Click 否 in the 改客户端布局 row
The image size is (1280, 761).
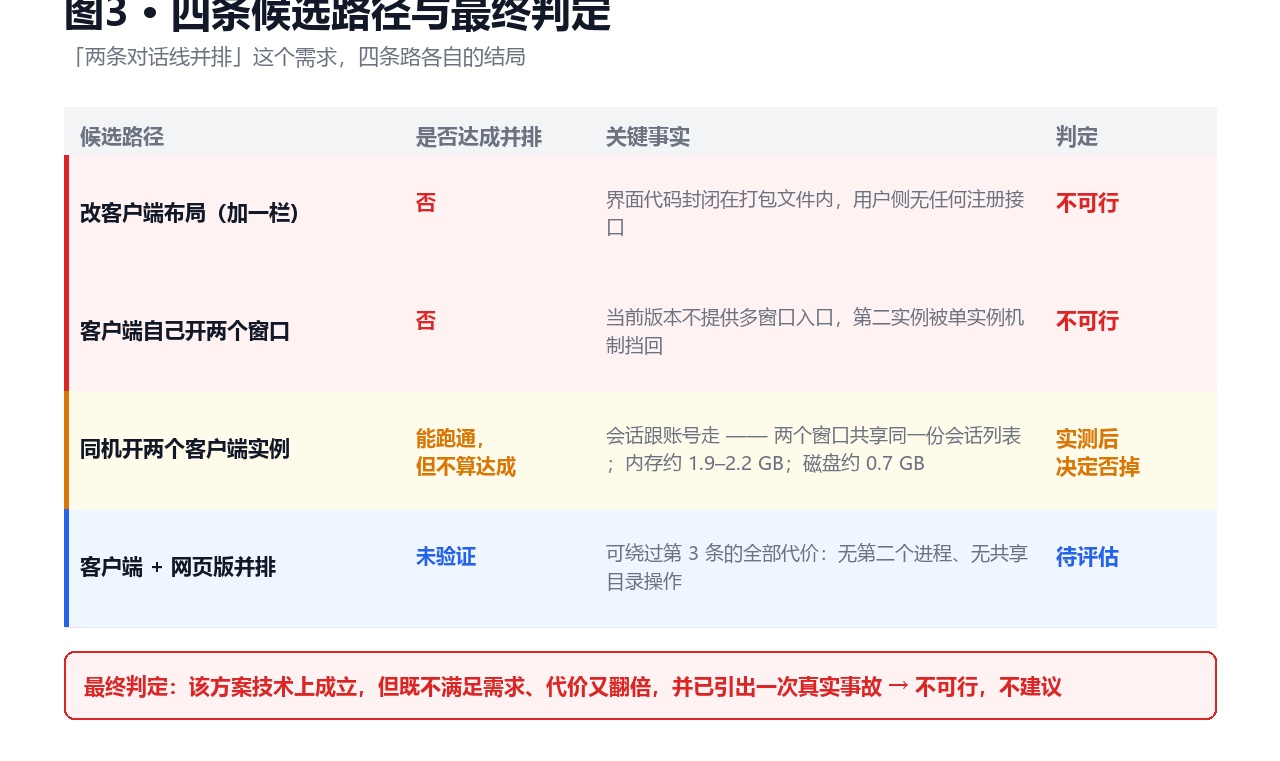(426, 203)
